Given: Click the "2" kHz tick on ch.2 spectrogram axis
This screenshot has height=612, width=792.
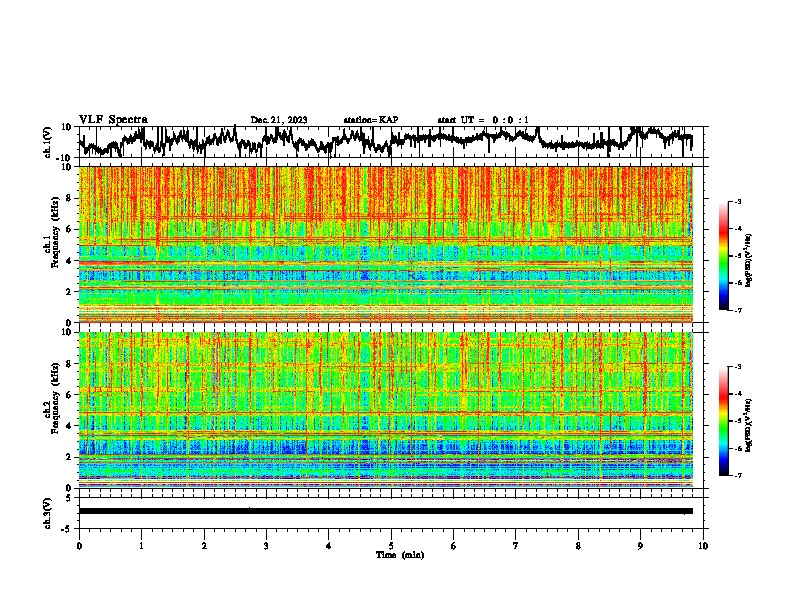Looking at the screenshot, I should (x=69, y=457).
